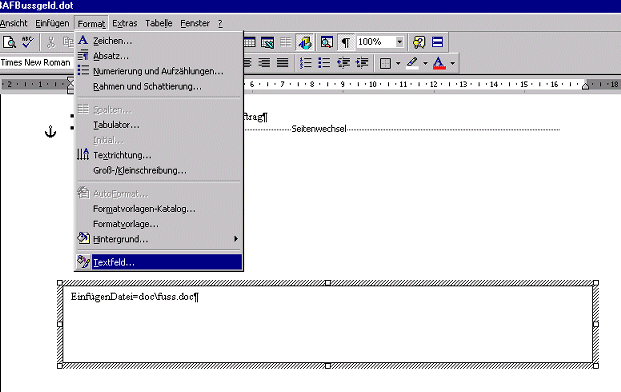Screen dimensions: 621x392
Task: Expand the font color dropdown arrow
Action: coord(453,63)
